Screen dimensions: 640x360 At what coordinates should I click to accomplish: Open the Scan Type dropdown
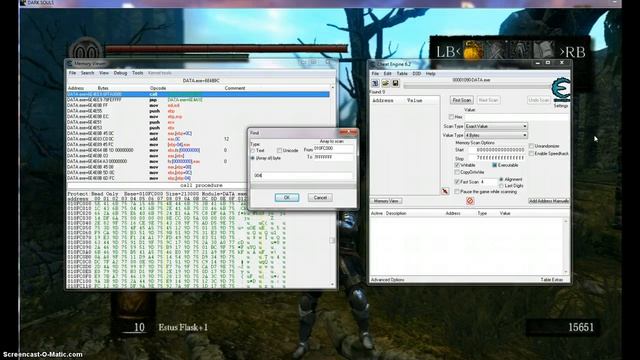point(496,126)
